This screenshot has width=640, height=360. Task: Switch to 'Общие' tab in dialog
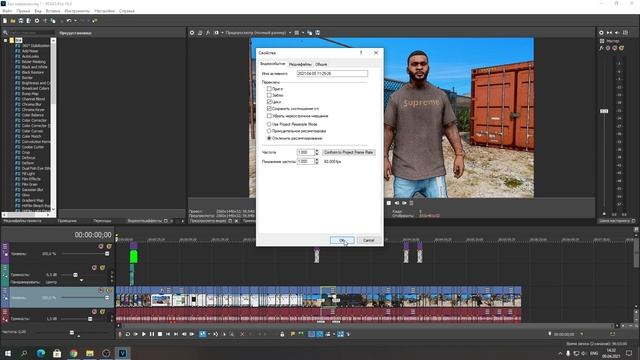click(x=321, y=64)
